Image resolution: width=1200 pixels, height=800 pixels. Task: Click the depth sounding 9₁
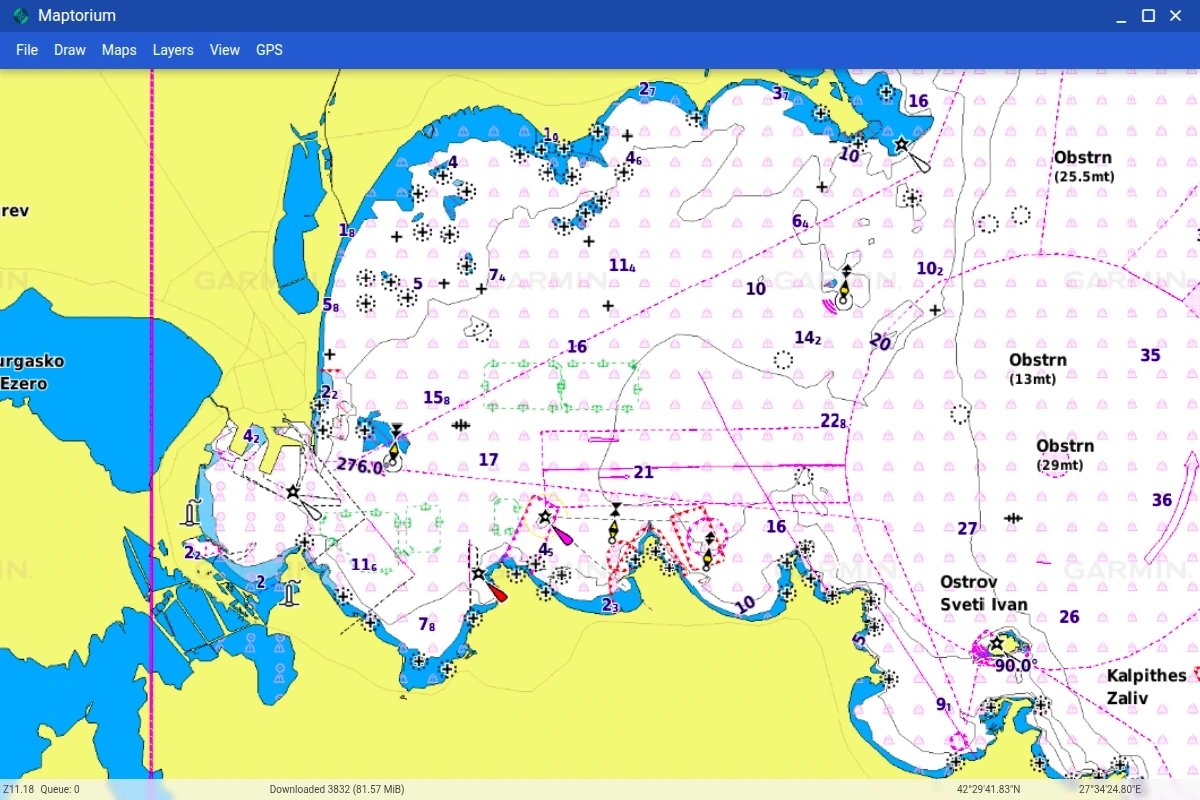click(x=943, y=705)
